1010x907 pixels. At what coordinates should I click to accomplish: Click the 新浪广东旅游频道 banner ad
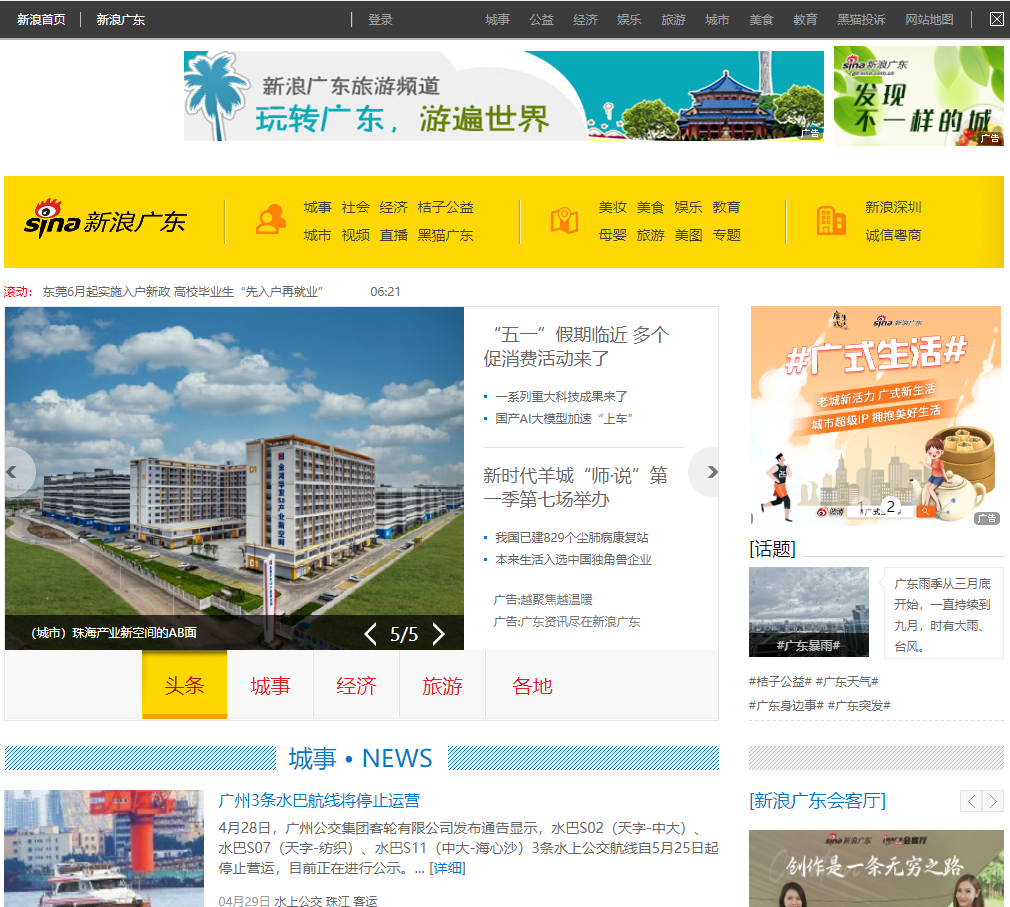(x=504, y=96)
